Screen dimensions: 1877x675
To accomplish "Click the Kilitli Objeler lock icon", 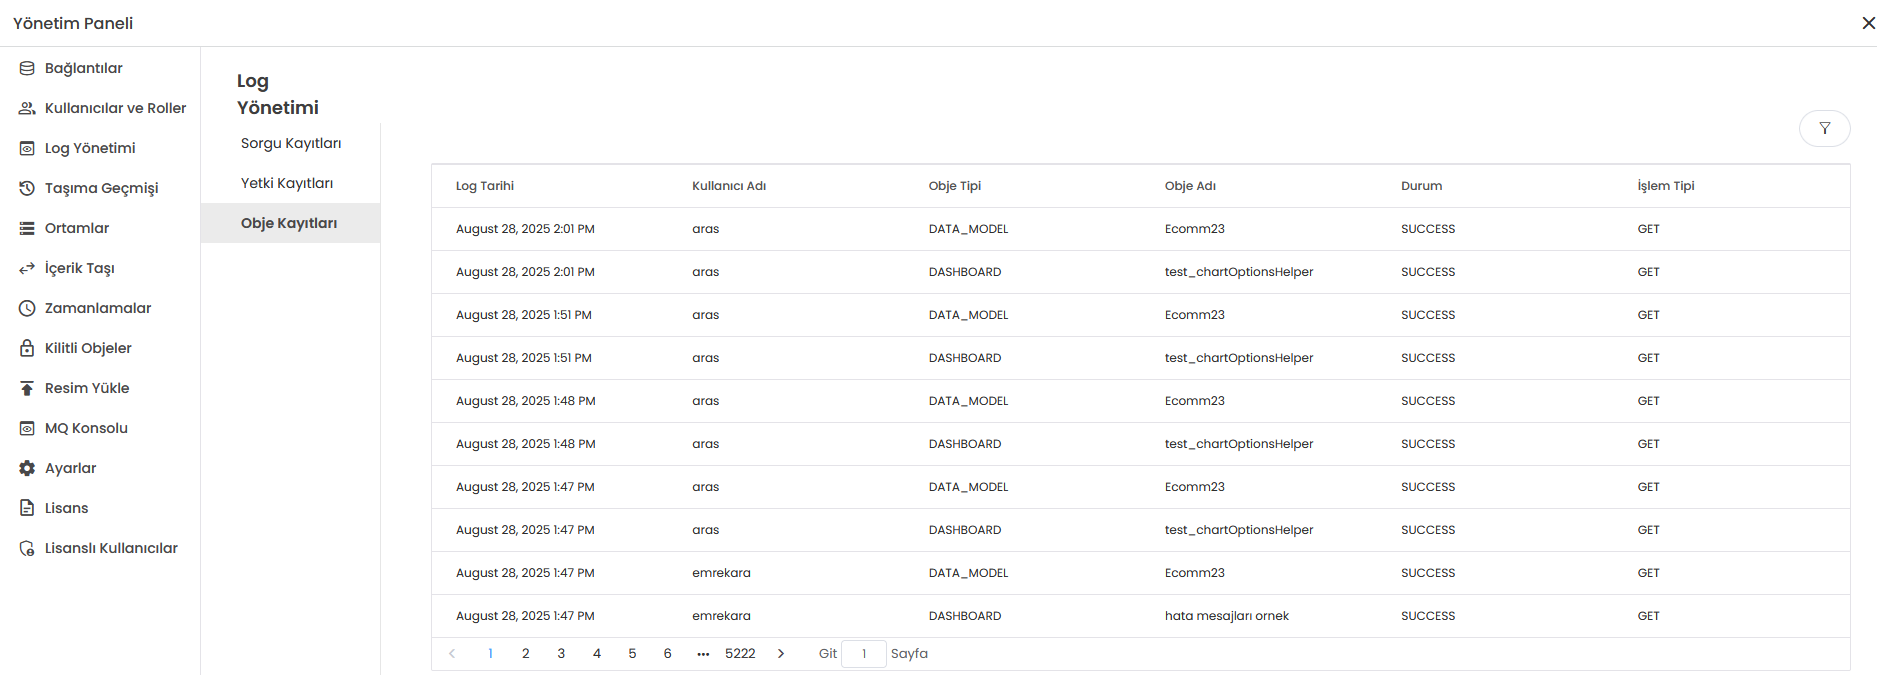I will (x=27, y=348).
